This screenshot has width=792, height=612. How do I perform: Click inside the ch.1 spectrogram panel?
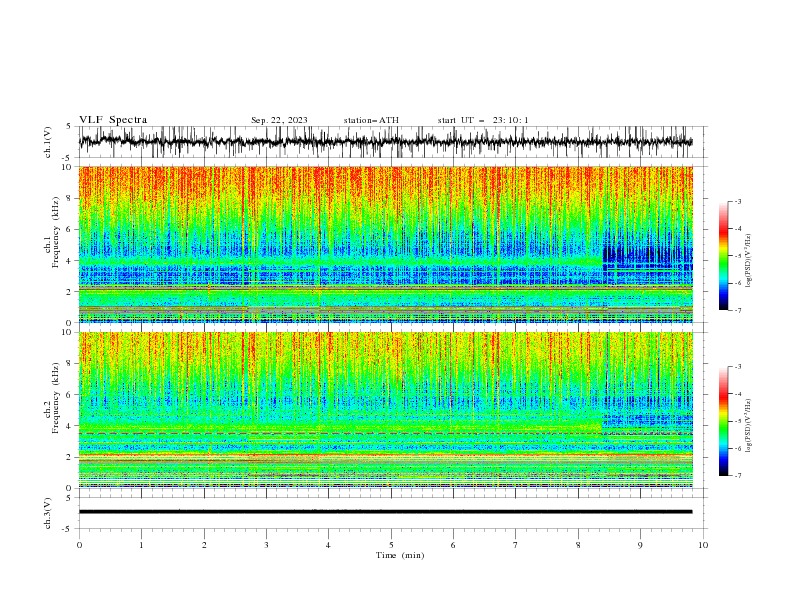coord(385,244)
